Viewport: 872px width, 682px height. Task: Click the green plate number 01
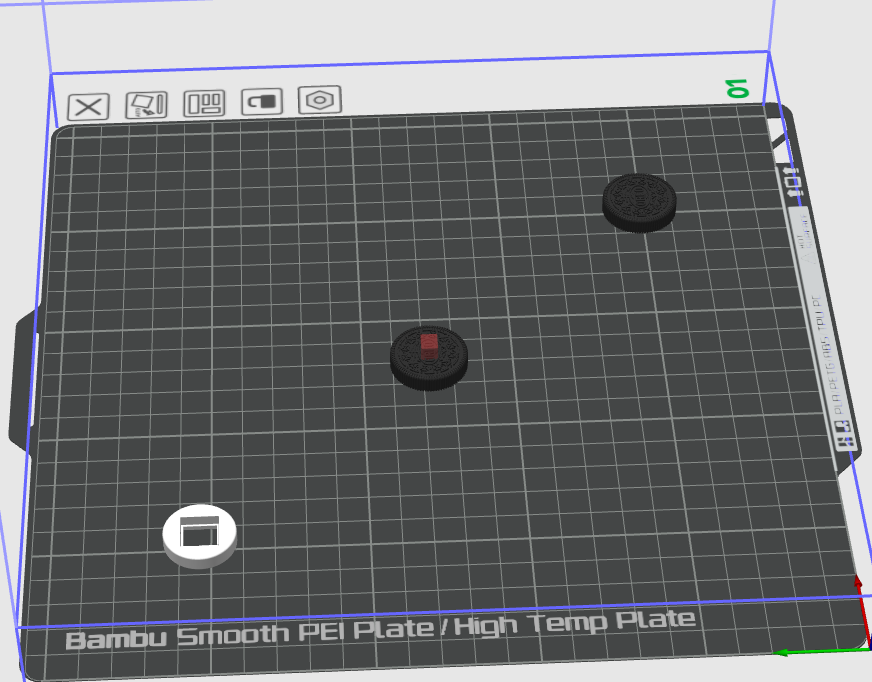(738, 88)
